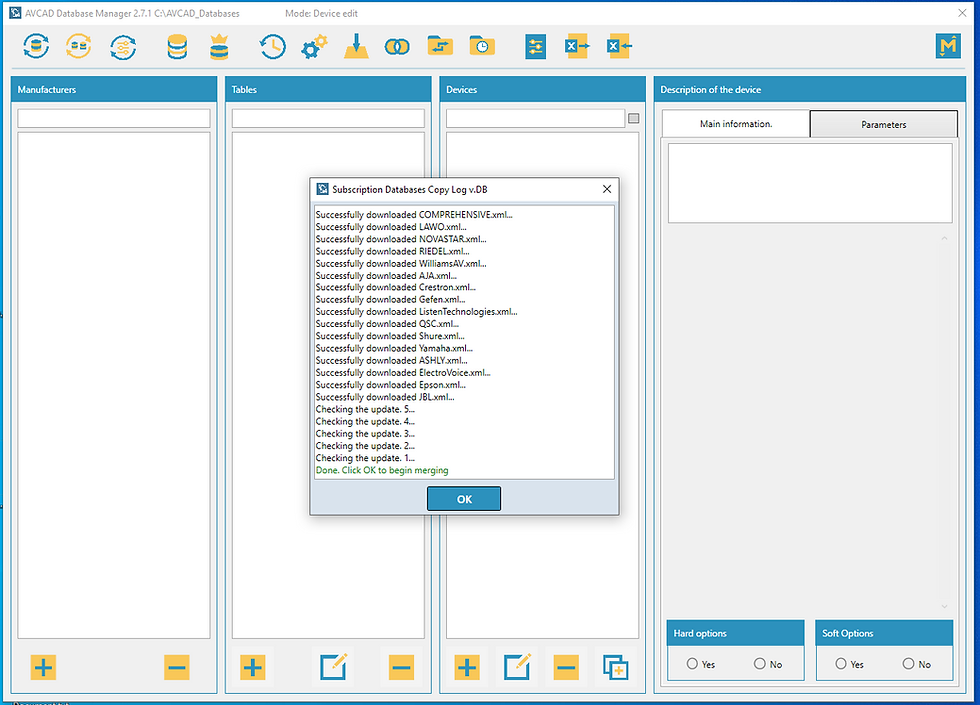The width and height of the screenshot is (980, 705).
Task: Click the add Manufacturer plus button
Action: (x=42, y=667)
